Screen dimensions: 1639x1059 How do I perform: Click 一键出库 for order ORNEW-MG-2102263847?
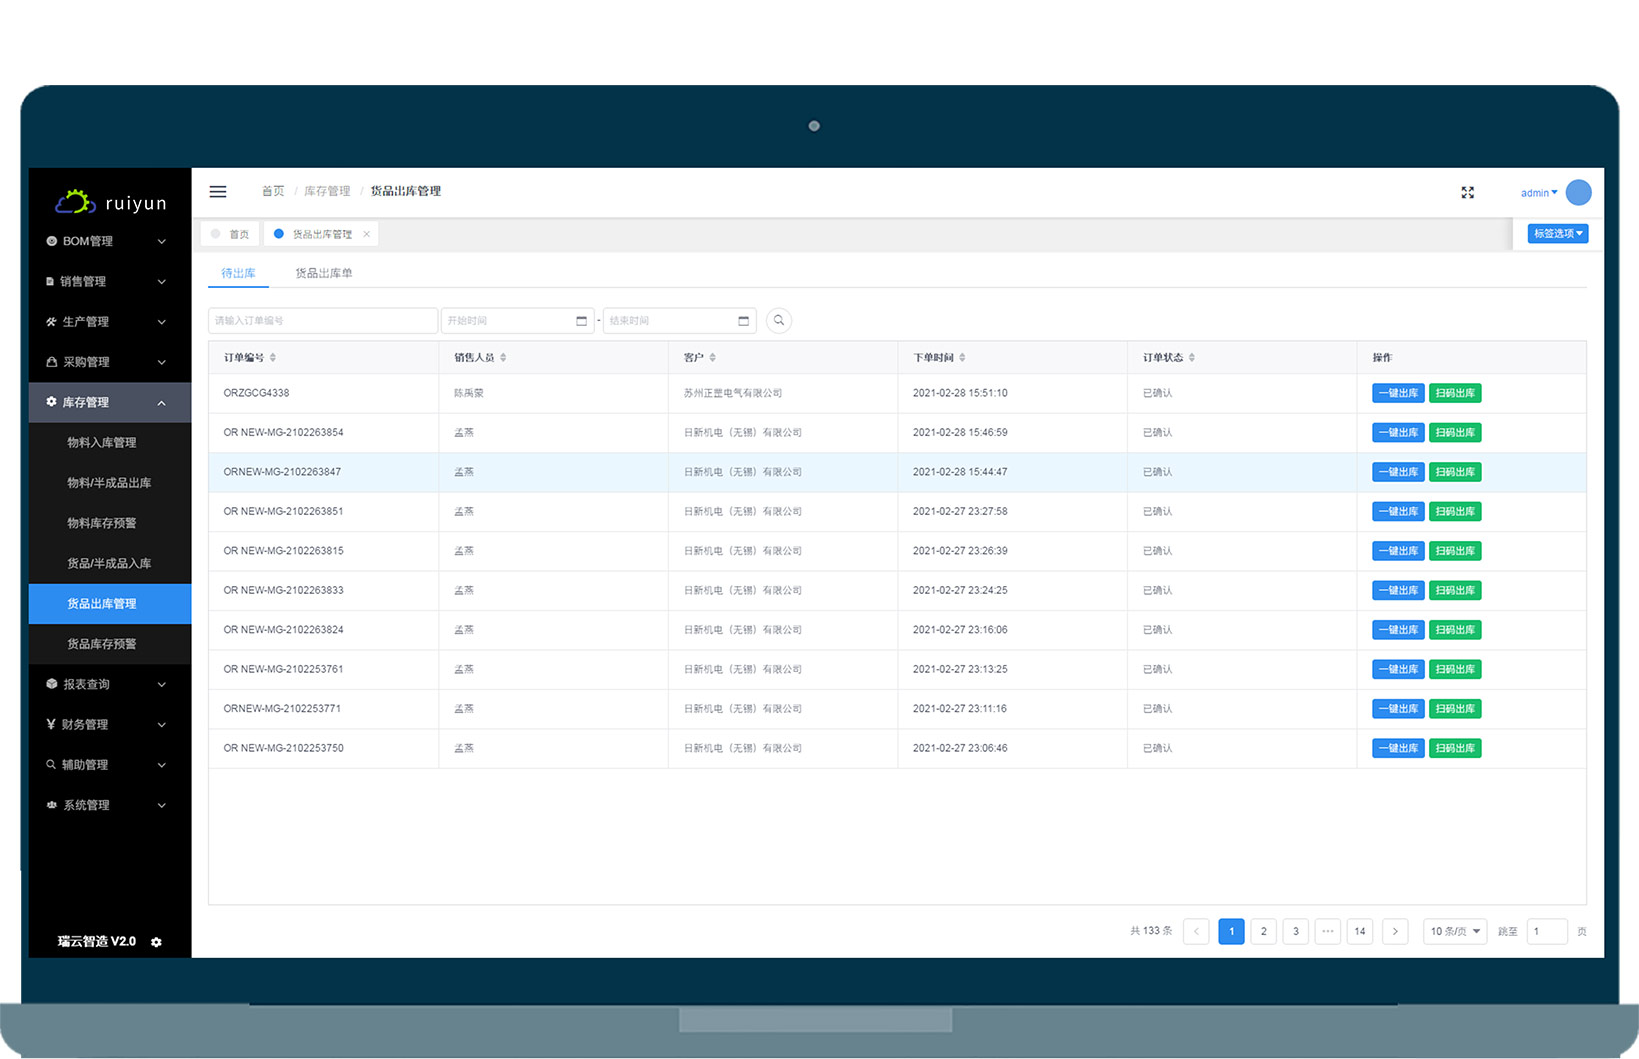1398,472
